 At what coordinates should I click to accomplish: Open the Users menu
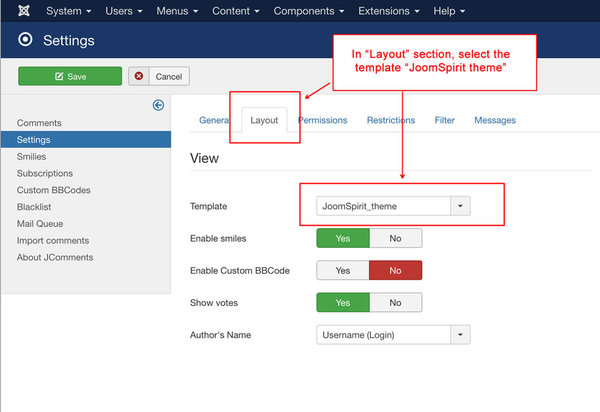pyautogui.click(x=124, y=11)
